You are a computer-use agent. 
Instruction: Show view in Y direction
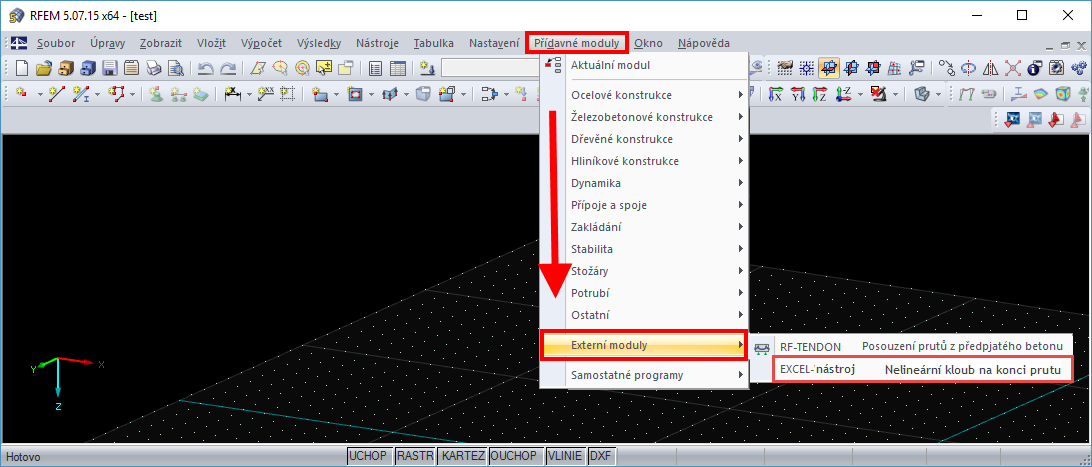pyautogui.click(x=797, y=93)
